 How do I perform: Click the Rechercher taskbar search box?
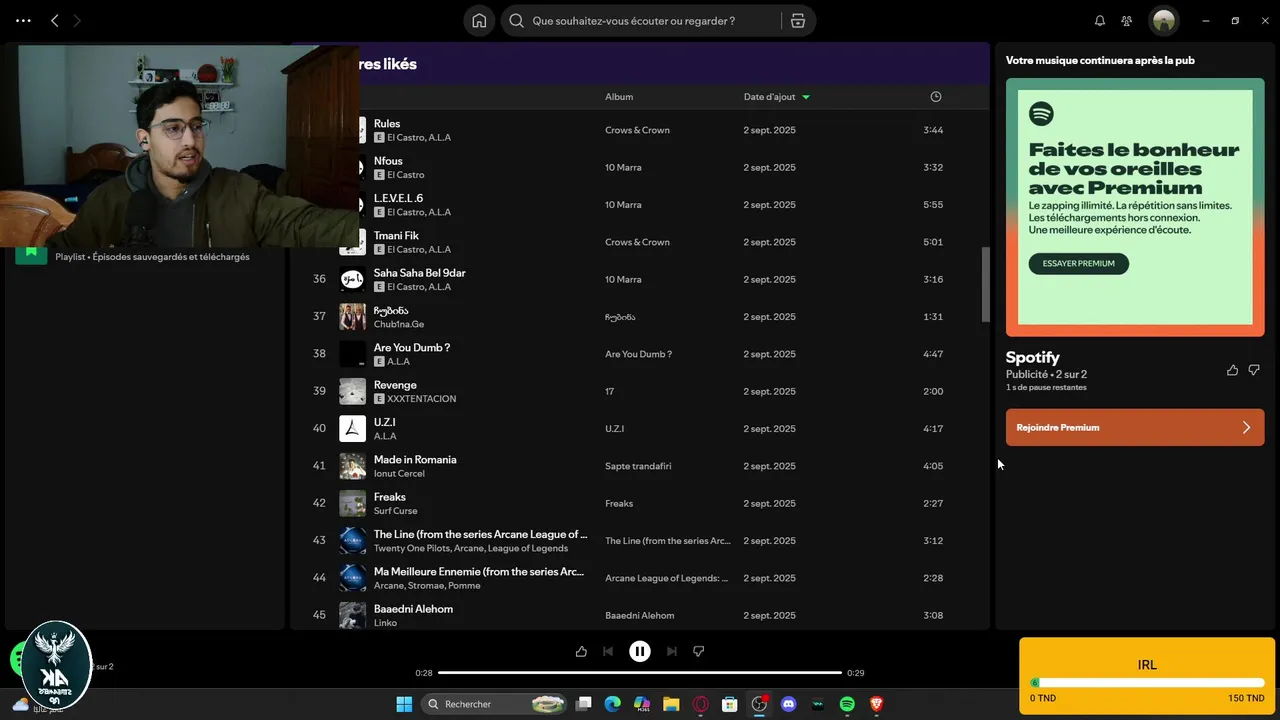click(x=493, y=704)
